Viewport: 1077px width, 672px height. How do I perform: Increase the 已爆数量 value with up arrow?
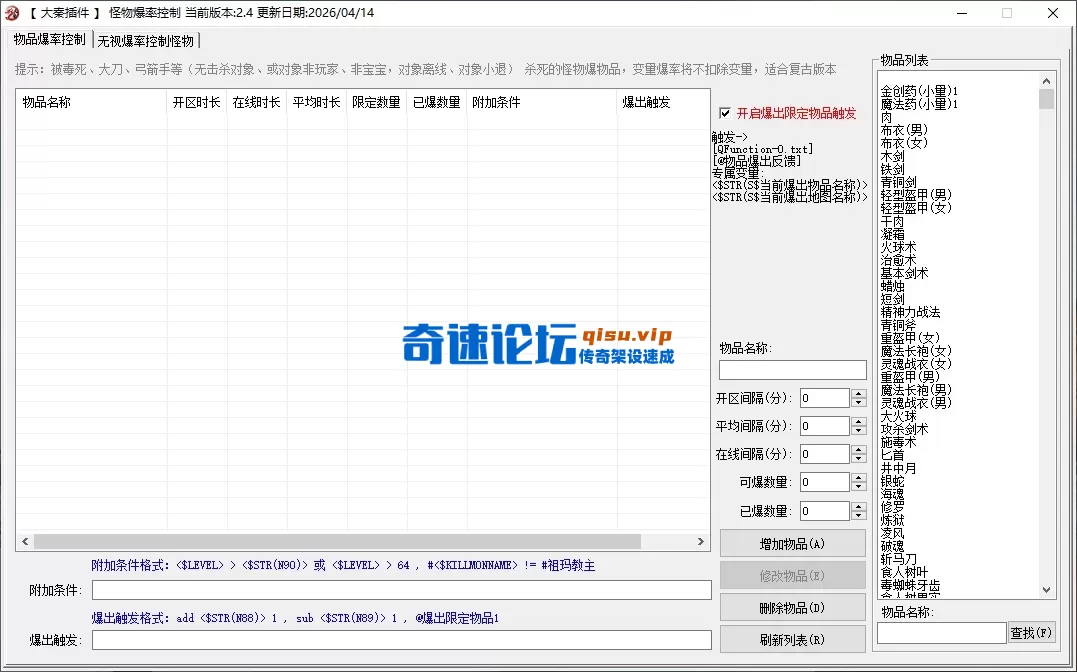859,507
